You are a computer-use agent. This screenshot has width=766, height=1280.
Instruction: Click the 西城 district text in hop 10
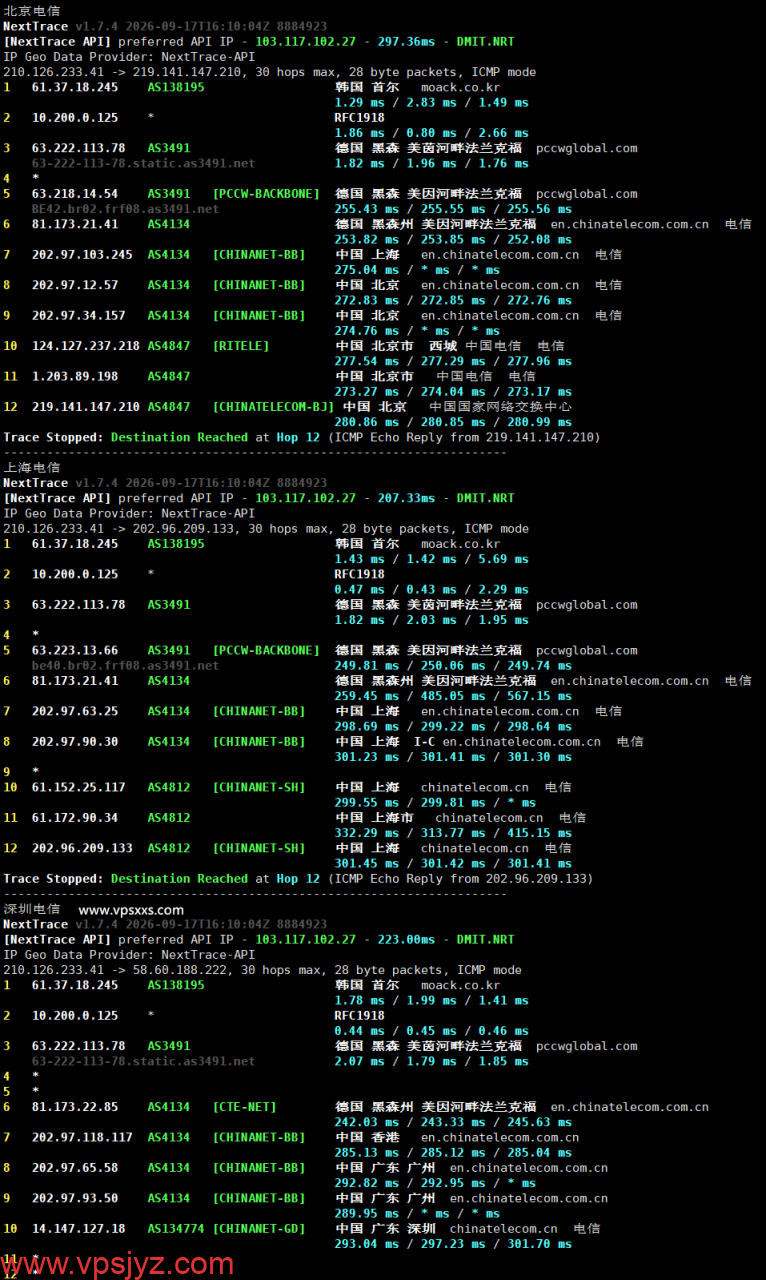pyautogui.click(x=443, y=346)
